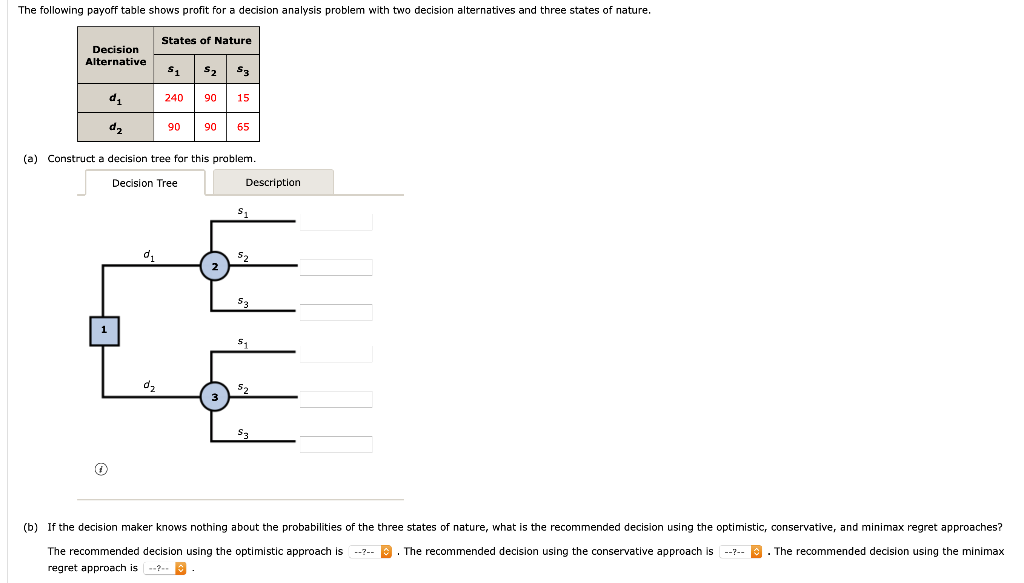Select the 240 payoff cell in the table

click(173, 98)
